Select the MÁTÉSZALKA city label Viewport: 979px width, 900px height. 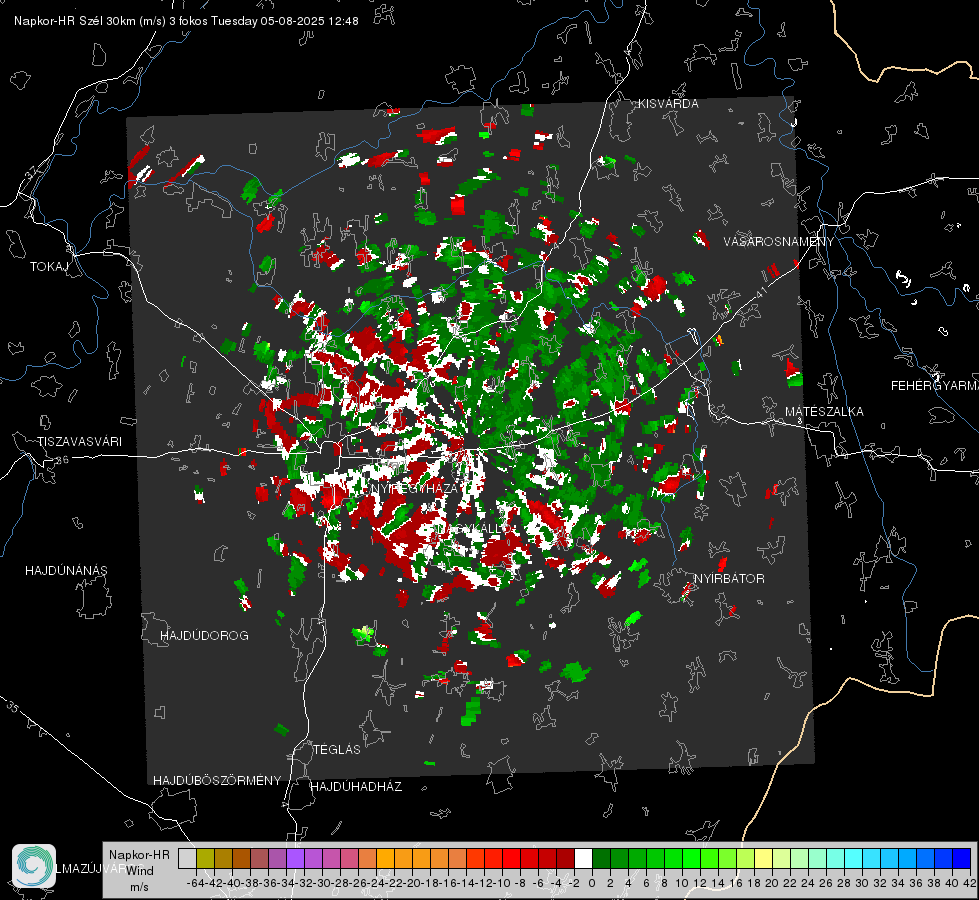click(824, 412)
